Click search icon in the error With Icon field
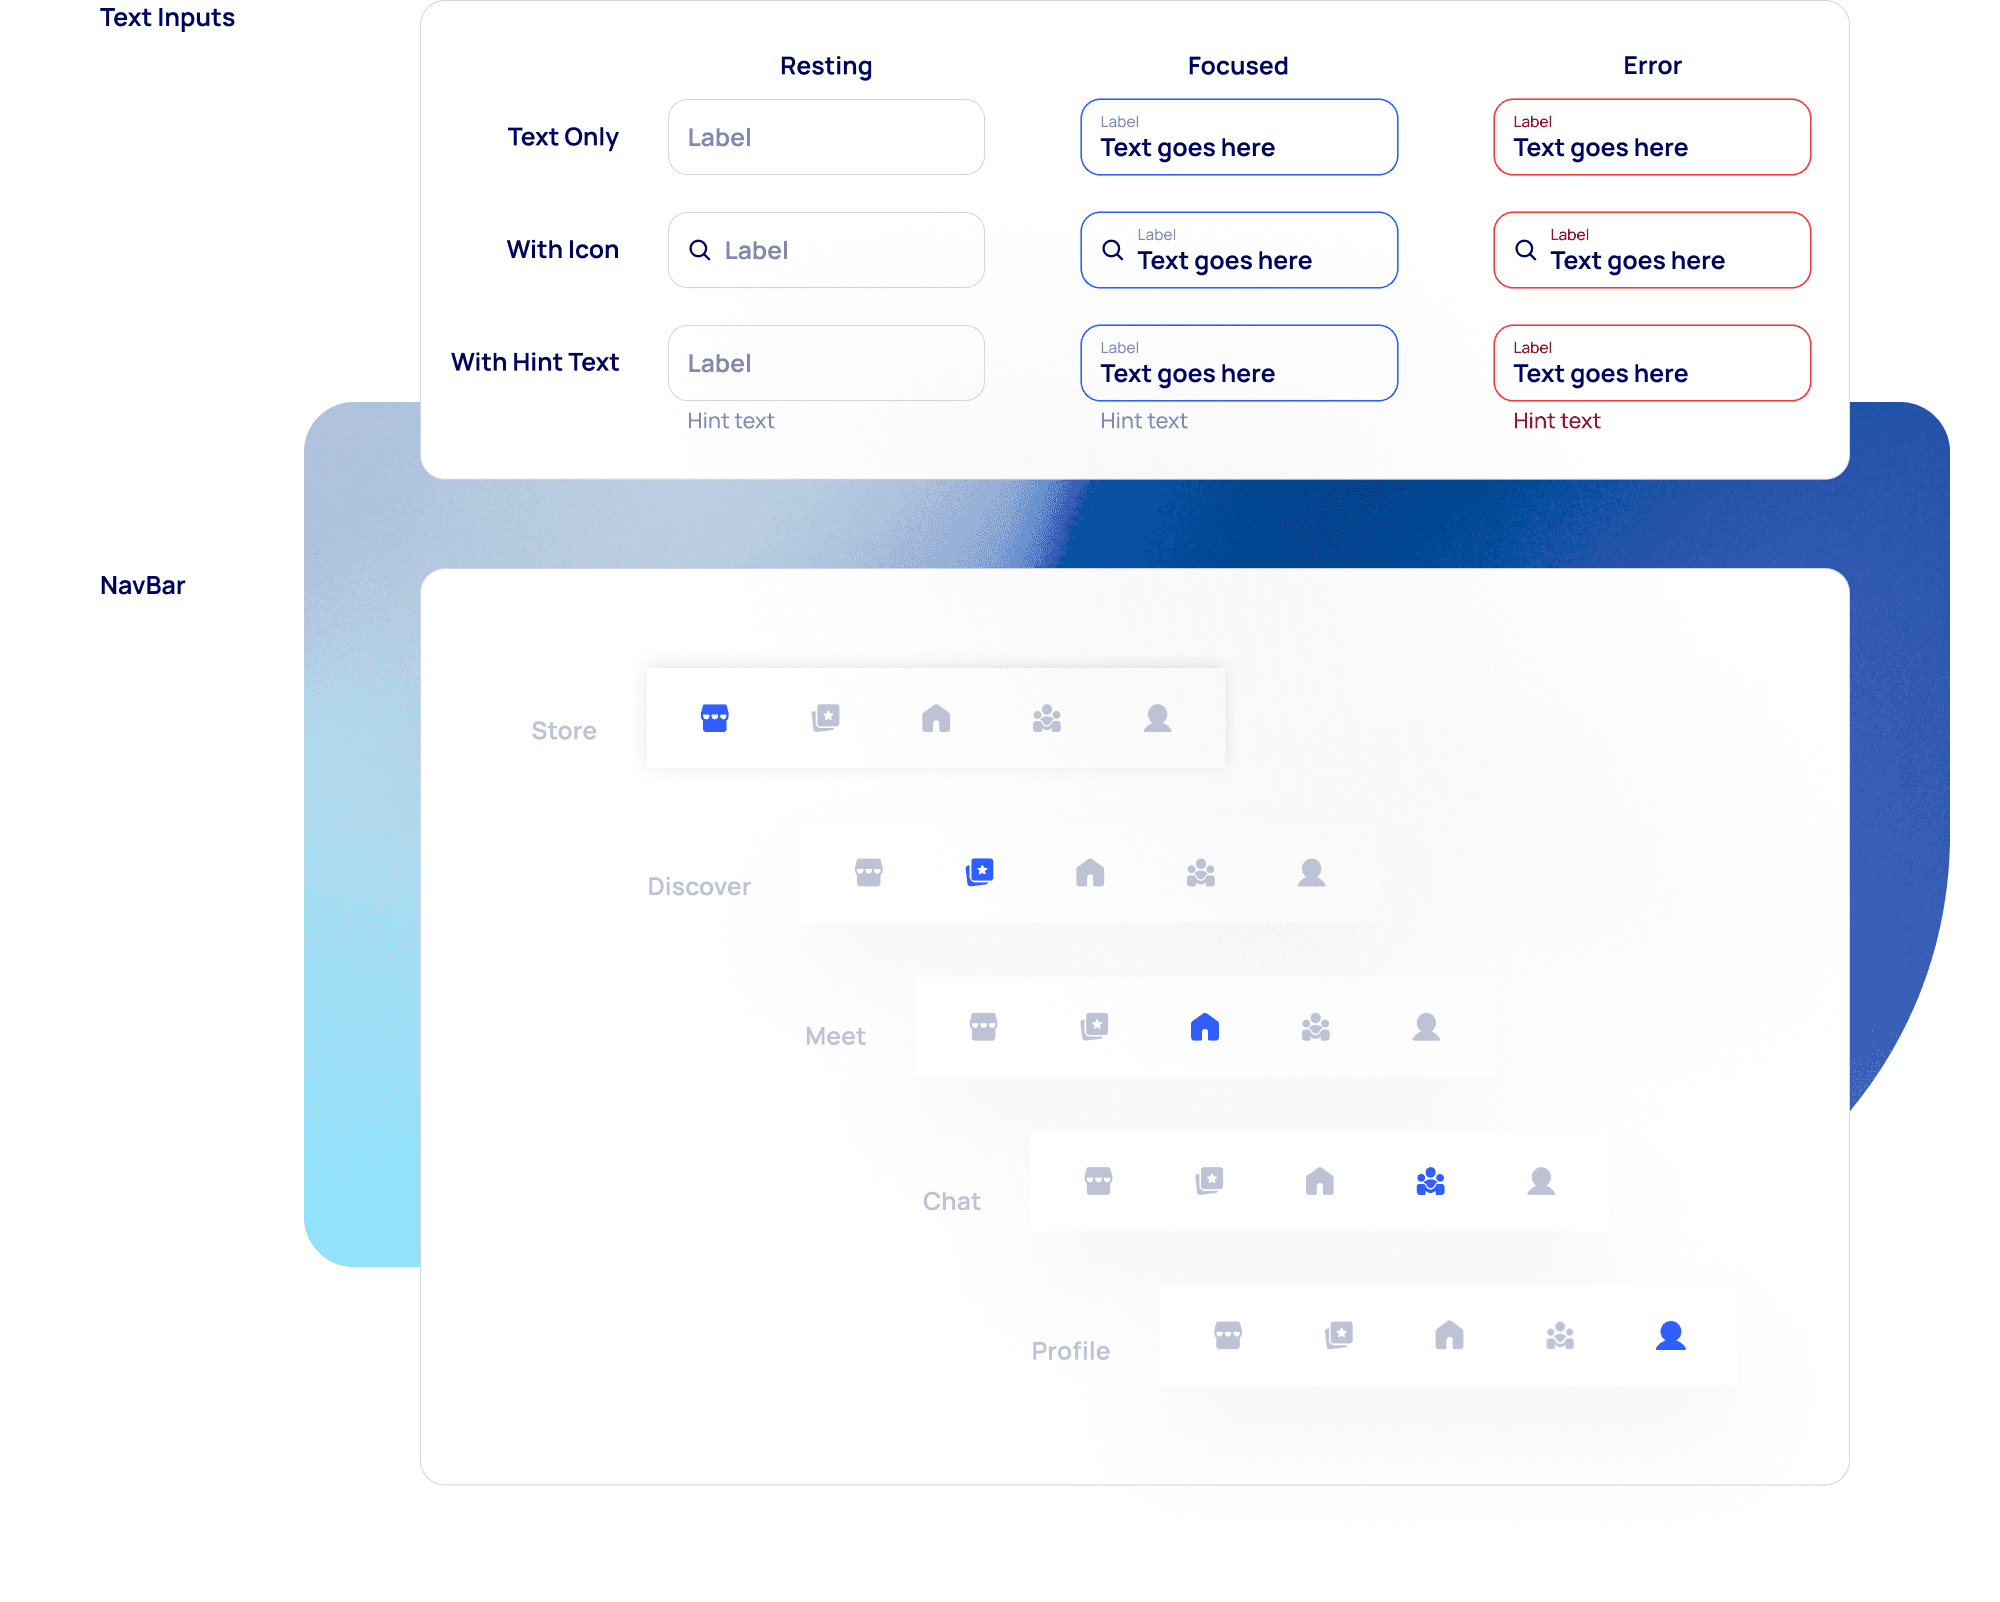 [x=1525, y=250]
